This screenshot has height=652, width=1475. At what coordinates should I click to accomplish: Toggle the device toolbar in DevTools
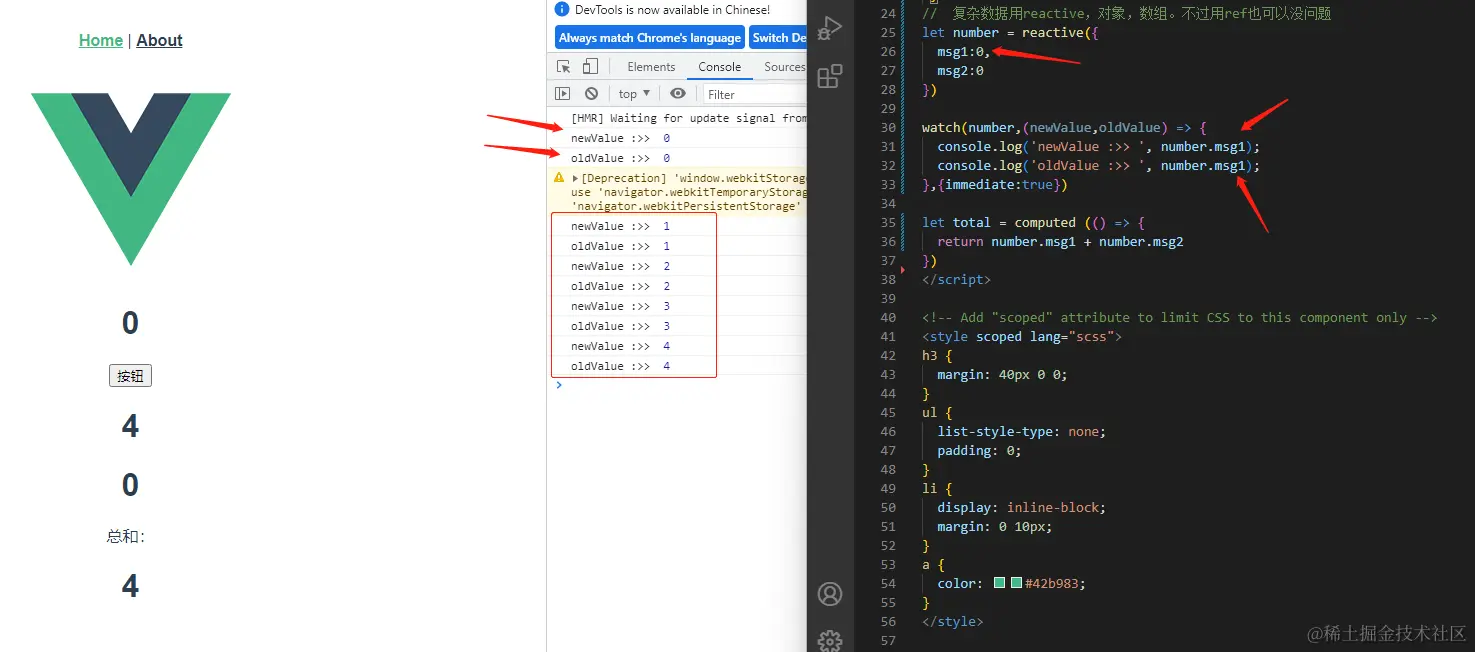tap(590, 67)
